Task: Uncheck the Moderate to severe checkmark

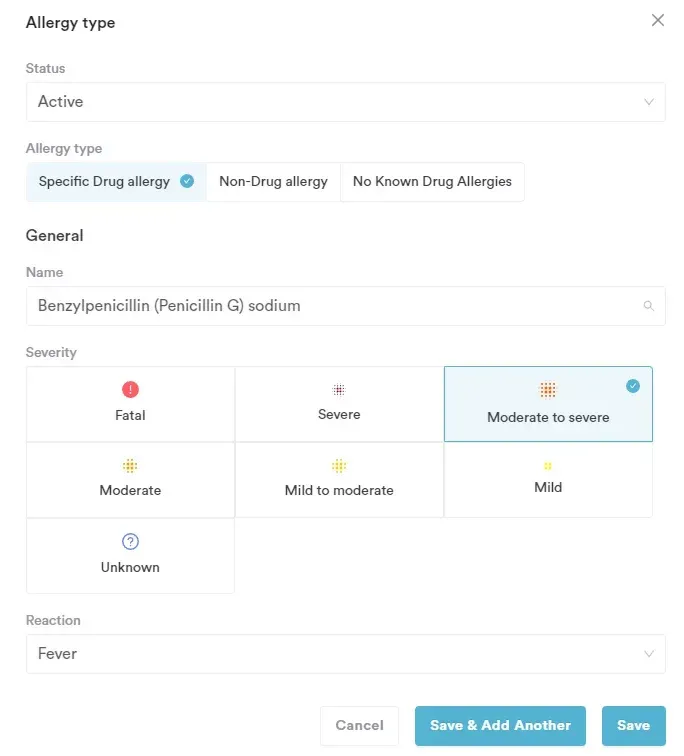Action: (x=632, y=386)
